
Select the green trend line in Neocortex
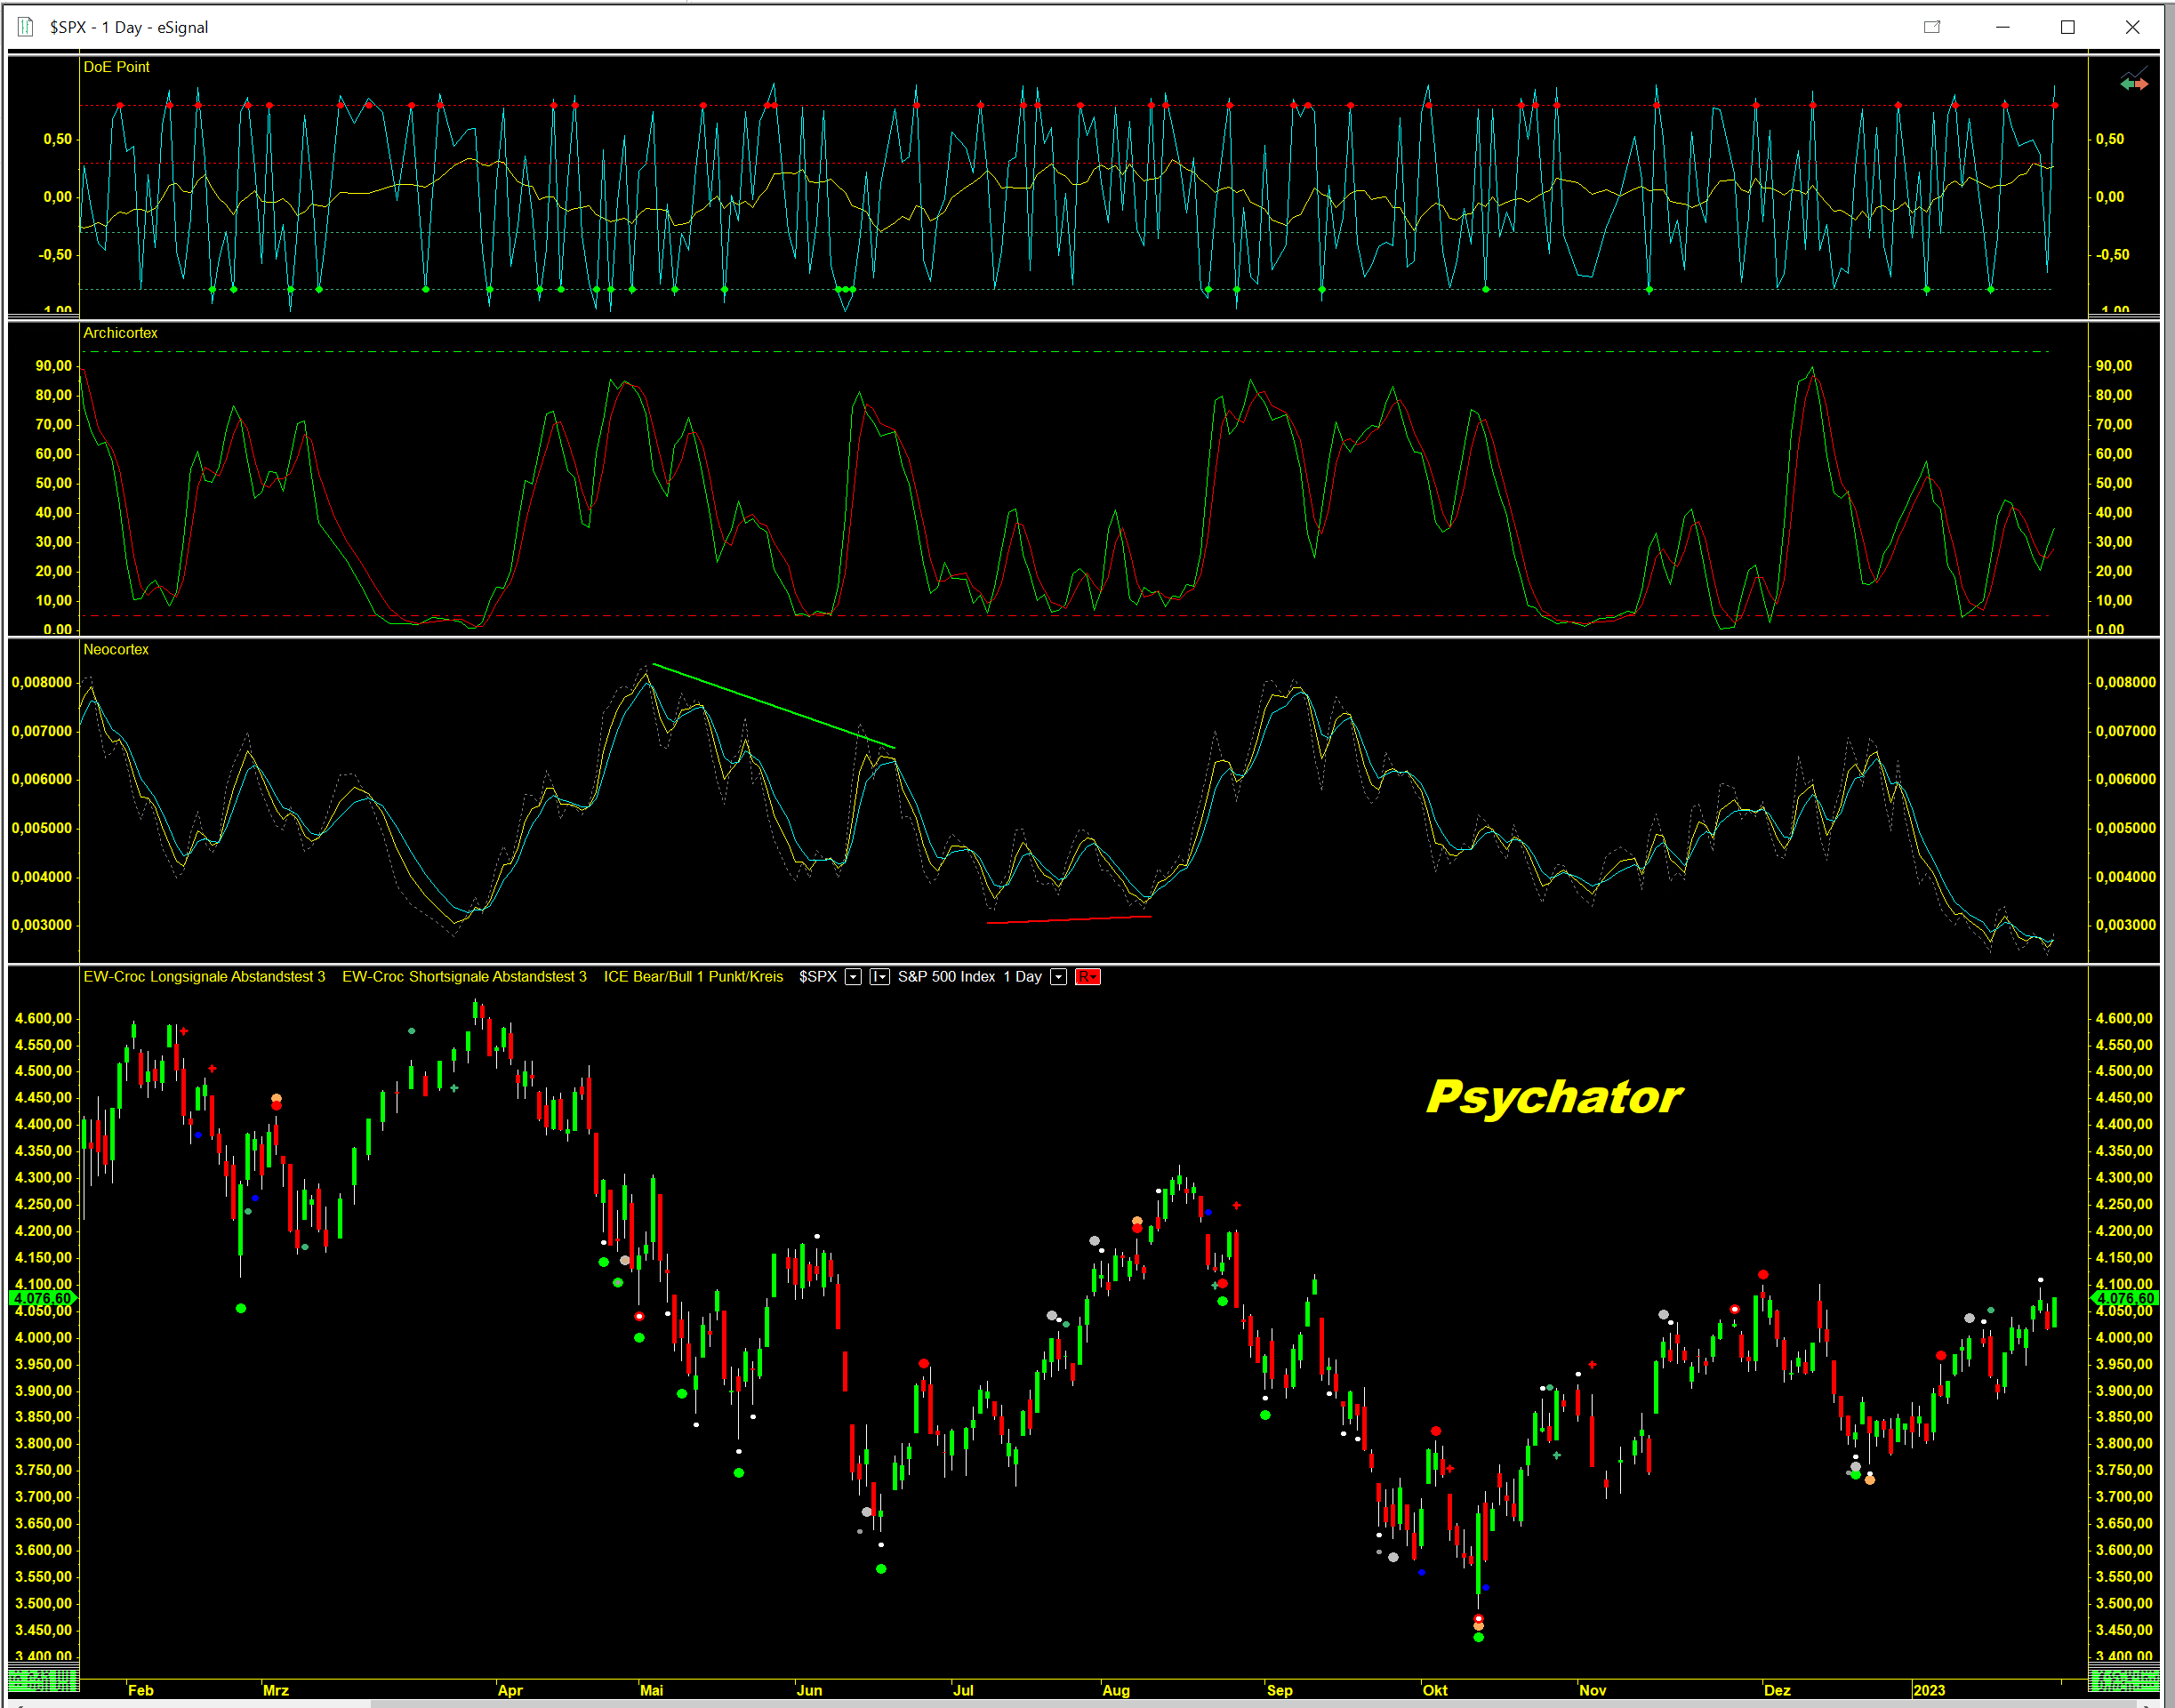click(773, 706)
